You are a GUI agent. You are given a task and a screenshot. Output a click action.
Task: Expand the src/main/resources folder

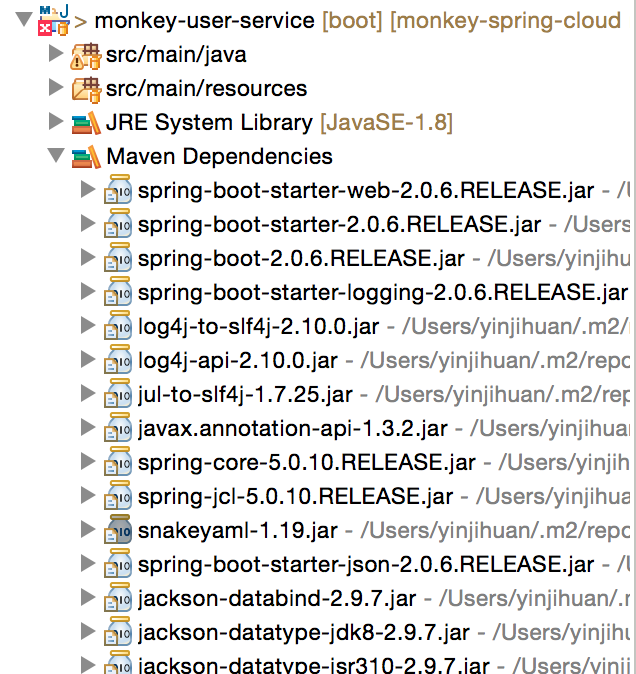click(56, 87)
